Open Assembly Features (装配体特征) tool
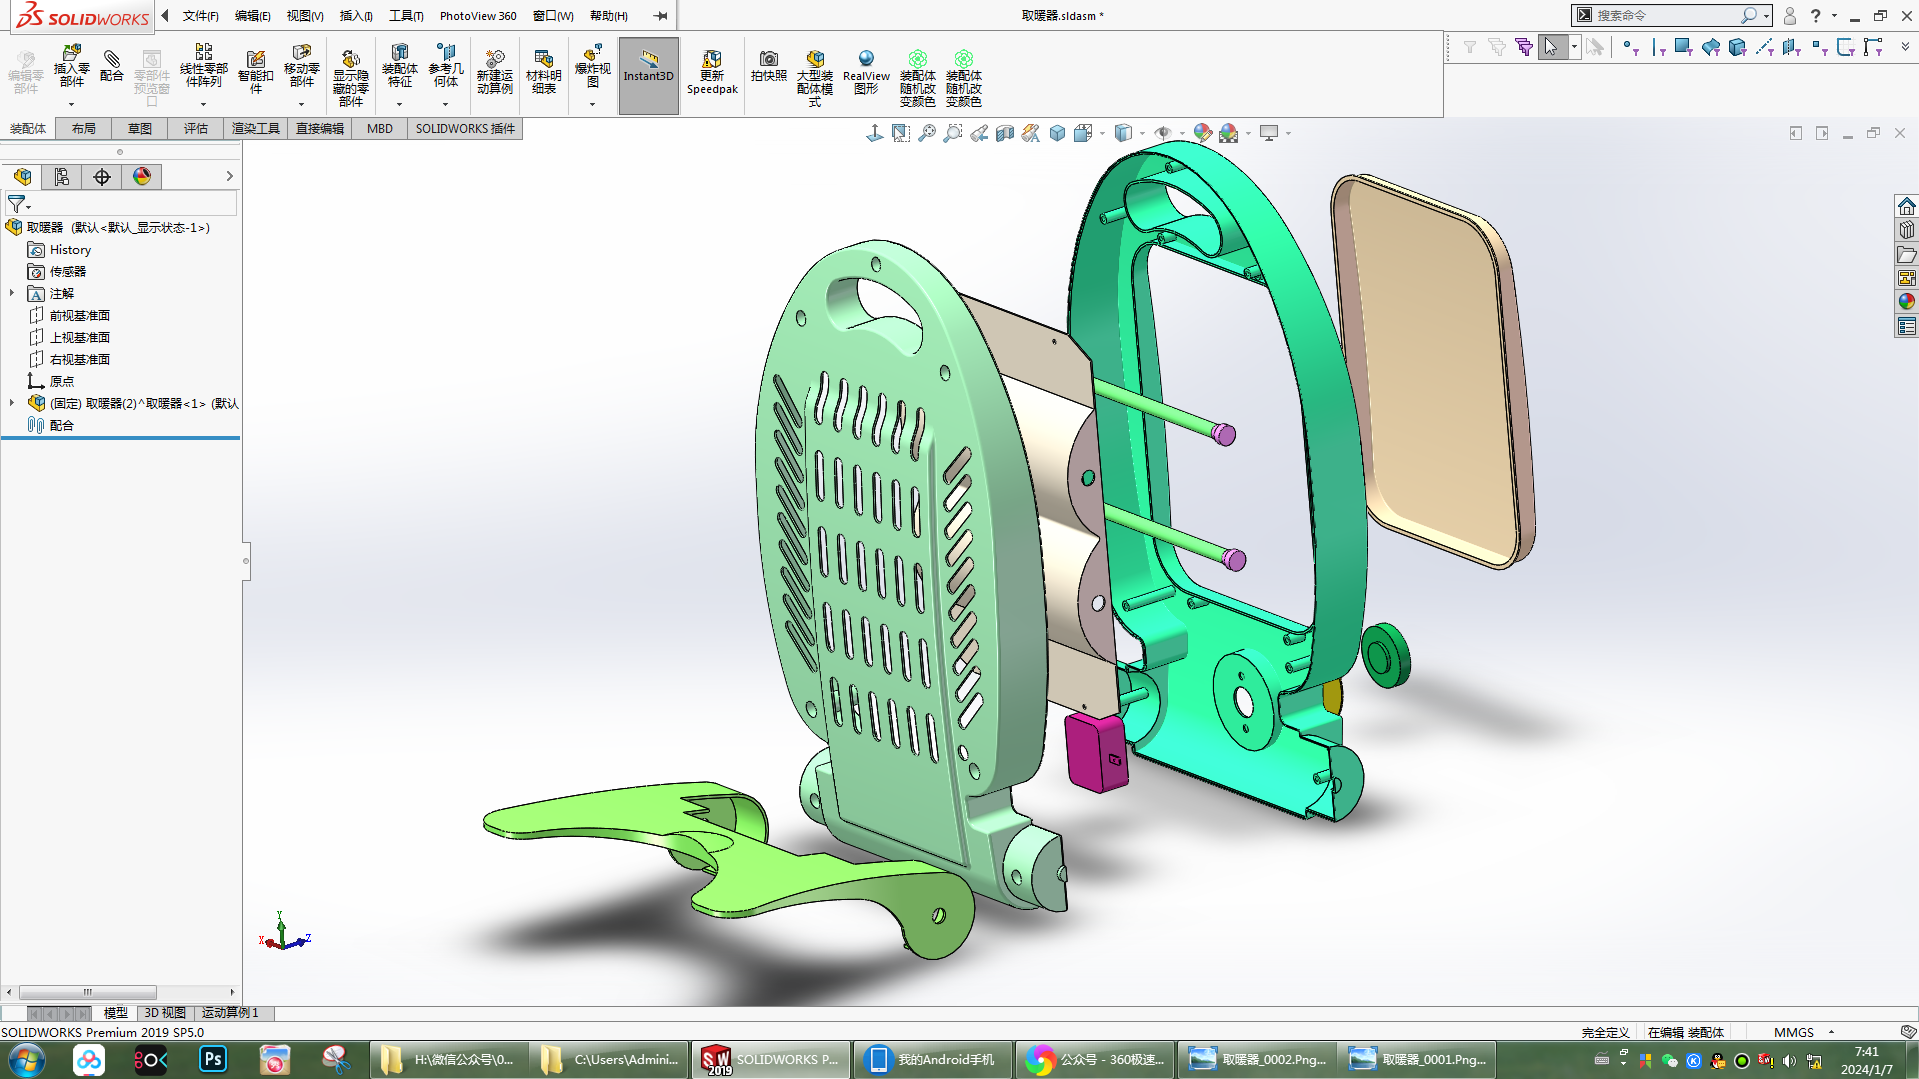 coord(400,67)
